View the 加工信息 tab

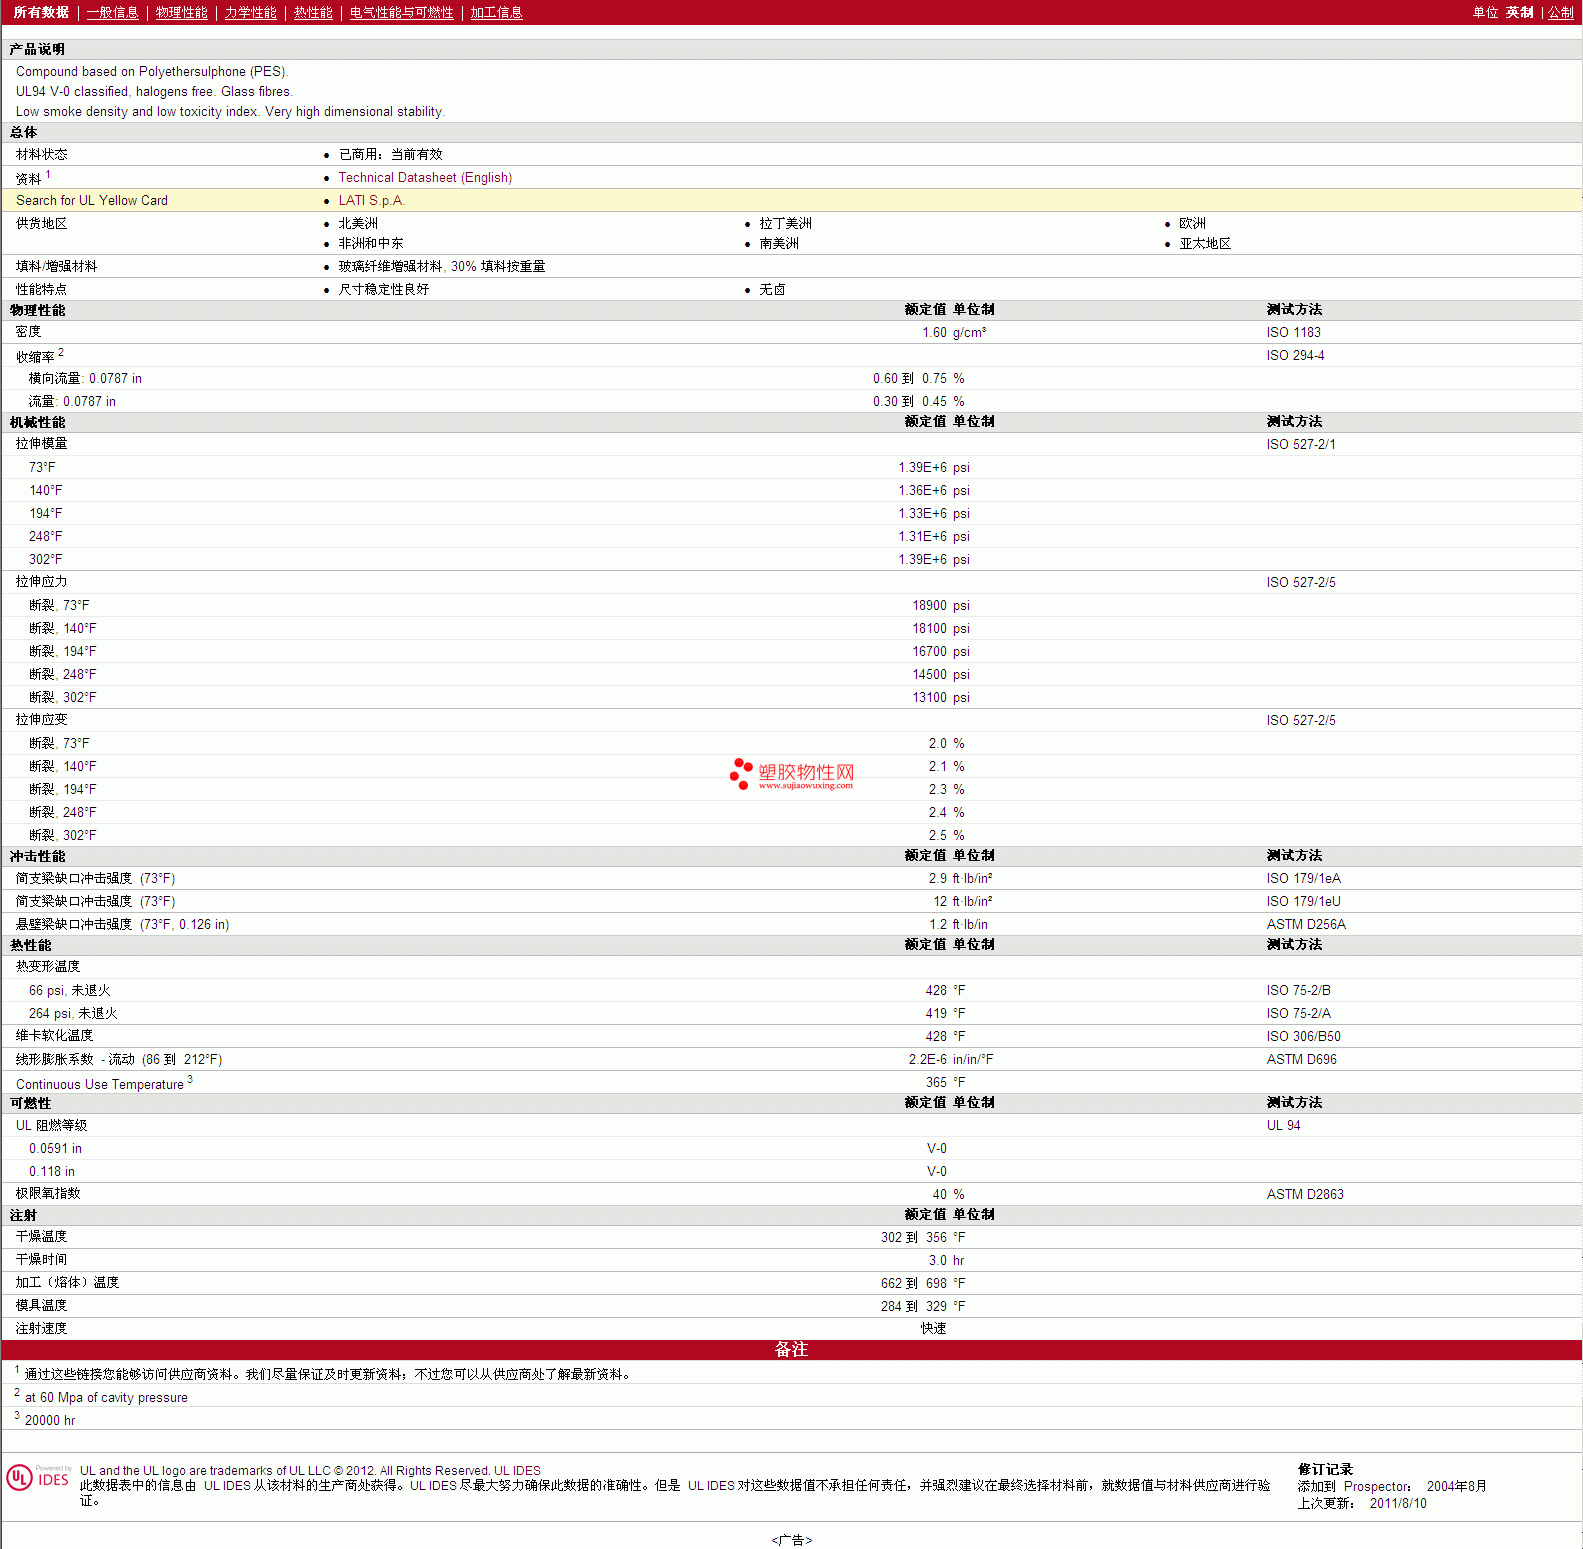[x=496, y=12]
